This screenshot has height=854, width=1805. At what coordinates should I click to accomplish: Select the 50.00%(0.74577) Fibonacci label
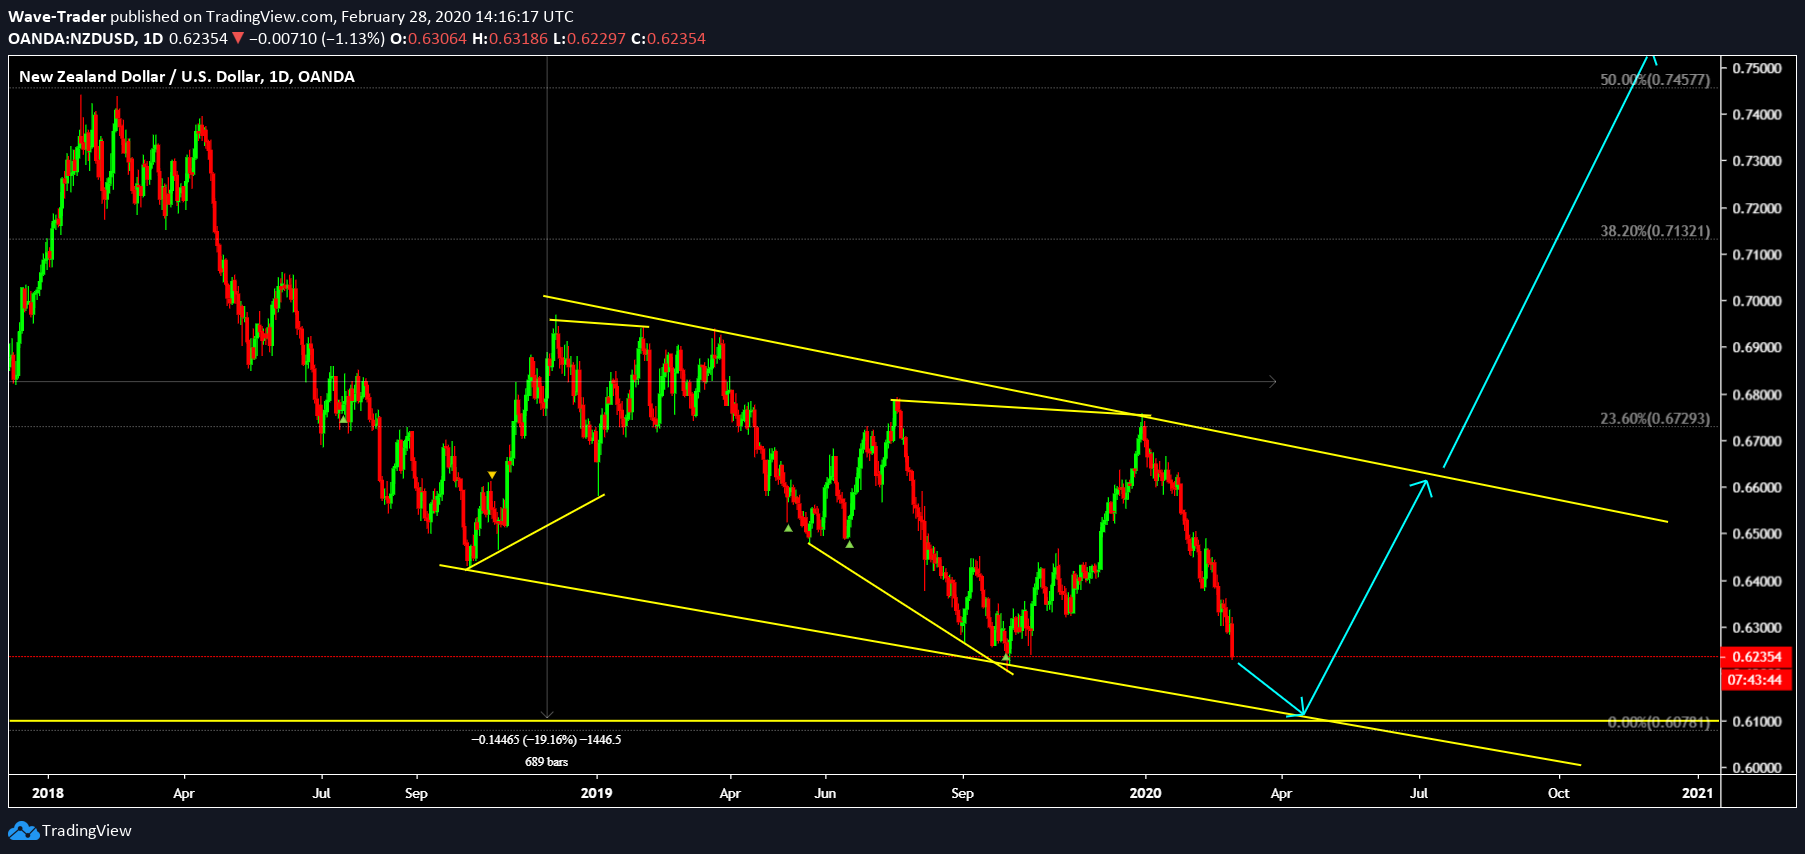pos(1655,79)
